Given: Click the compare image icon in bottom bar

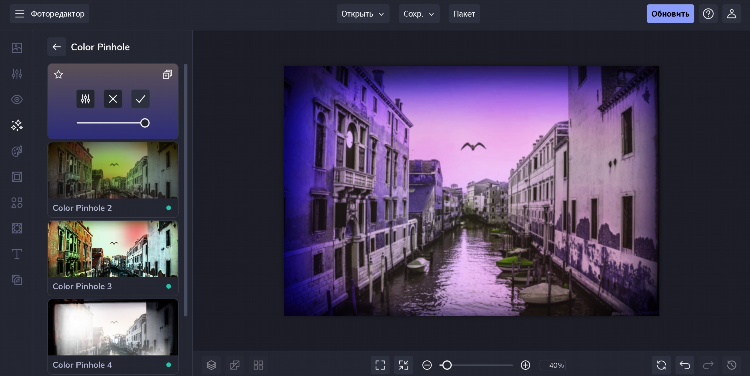Looking at the screenshot, I should [235, 365].
